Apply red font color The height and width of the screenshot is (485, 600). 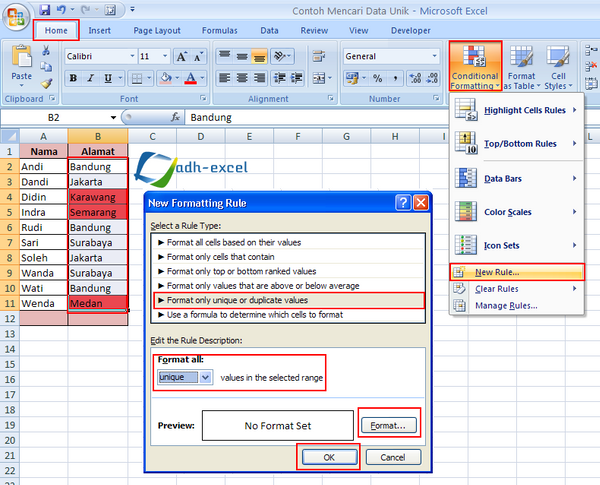(x=191, y=78)
